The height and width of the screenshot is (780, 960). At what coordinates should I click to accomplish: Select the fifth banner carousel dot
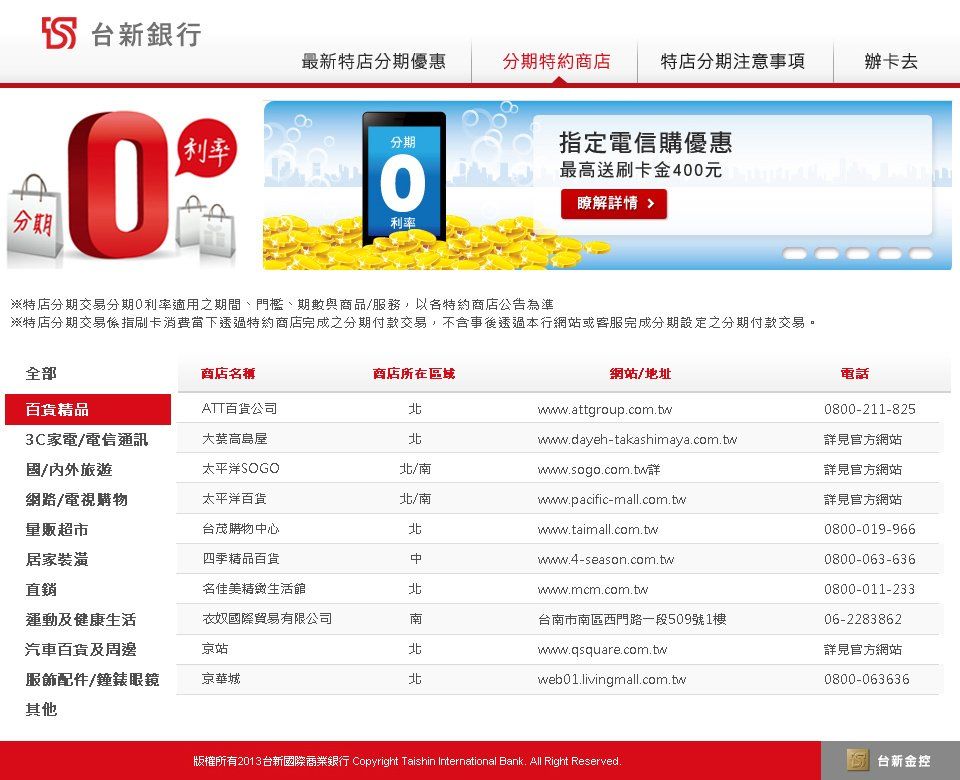tap(920, 253)
